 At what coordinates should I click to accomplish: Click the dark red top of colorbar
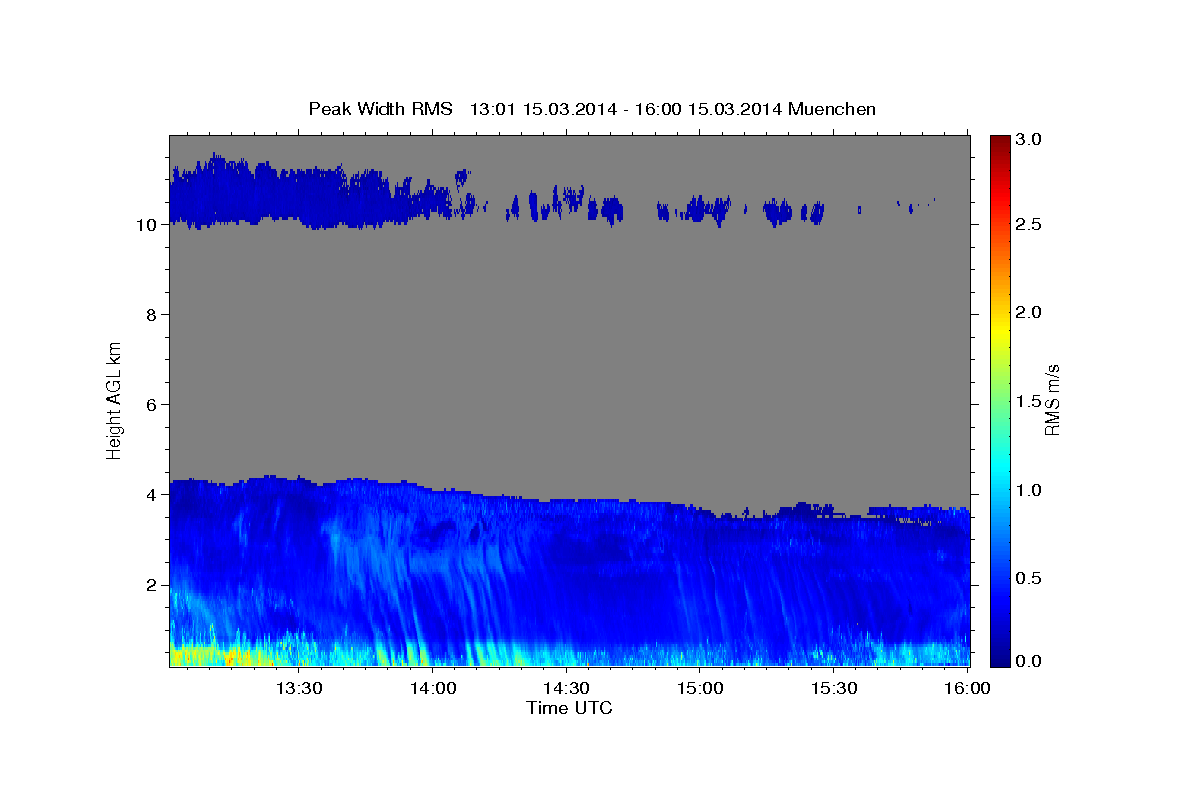coord(999,142)
